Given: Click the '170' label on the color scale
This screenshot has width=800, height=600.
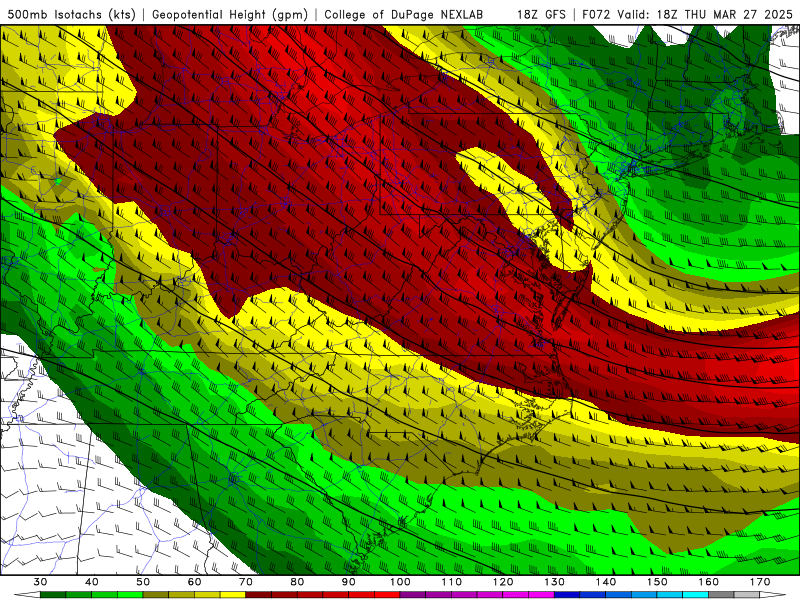Looking at the screenshot, I should [760, 582].
